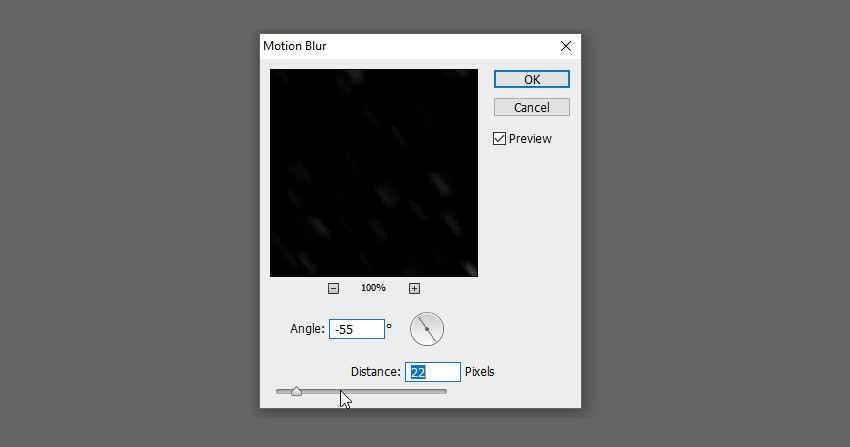Click inside the black blur preview image
850x447 pixels.
(x=374, y=173)
